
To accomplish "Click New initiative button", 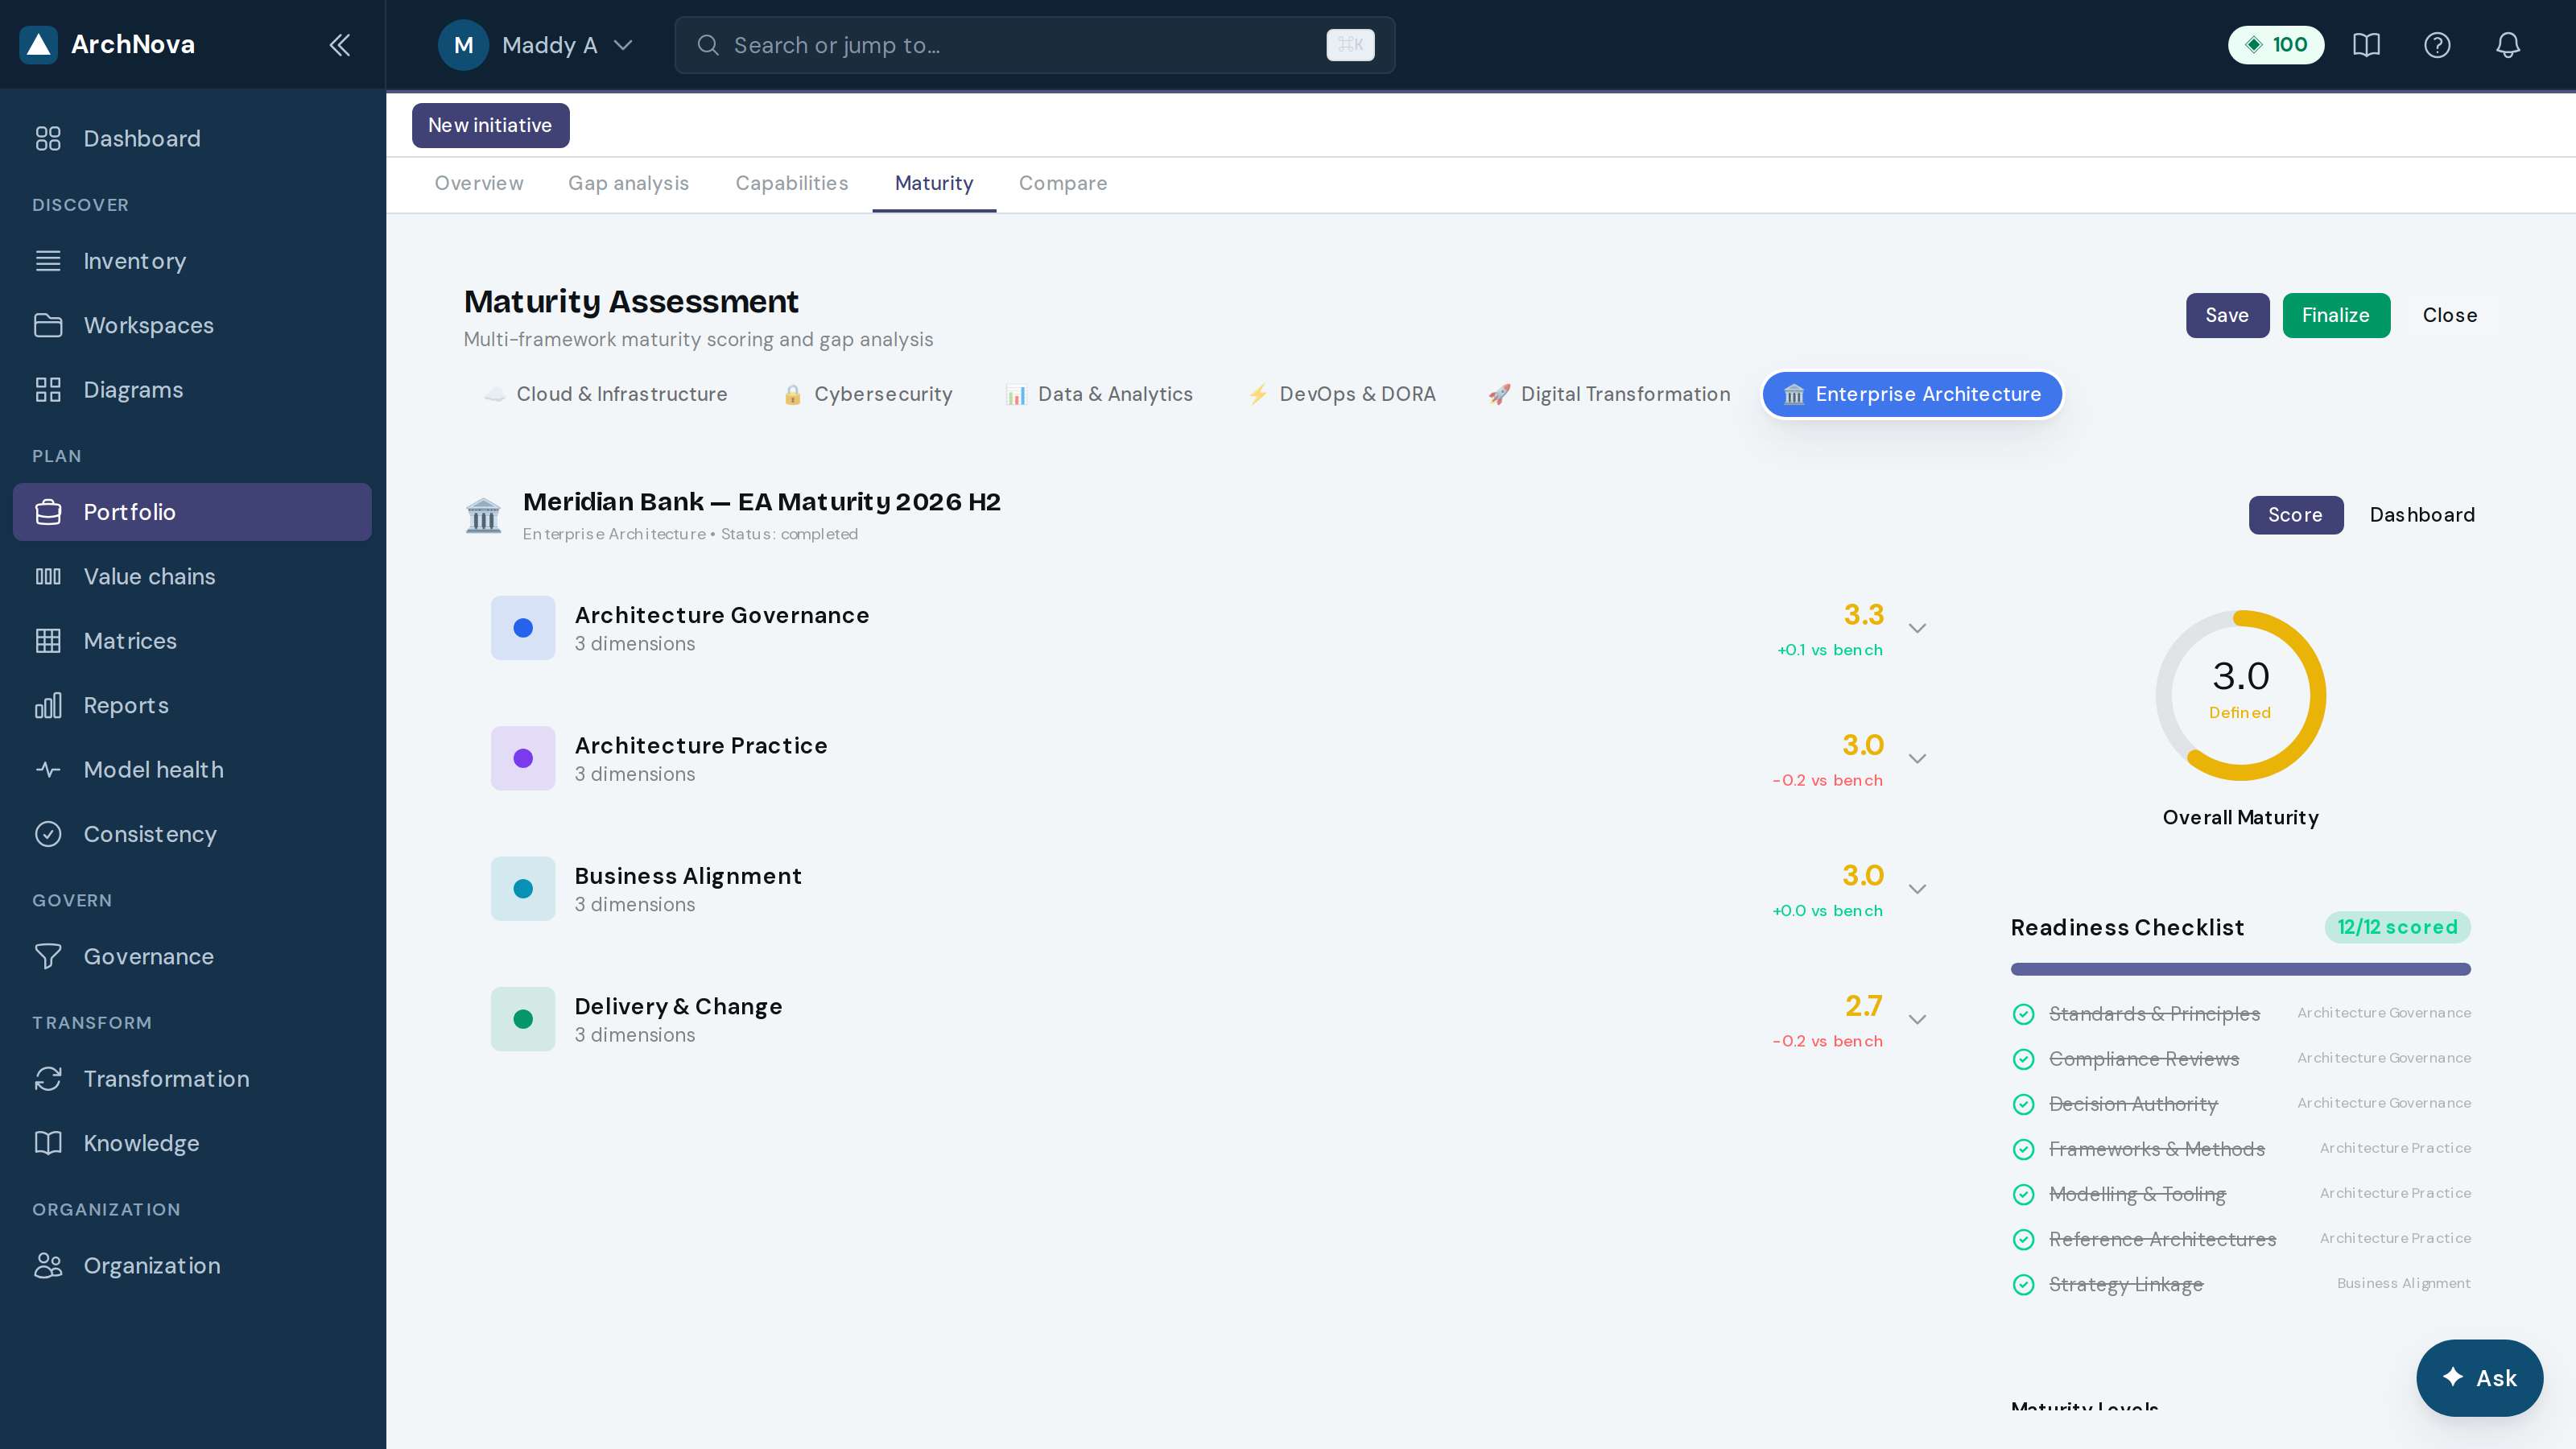I will click(490, 125).
